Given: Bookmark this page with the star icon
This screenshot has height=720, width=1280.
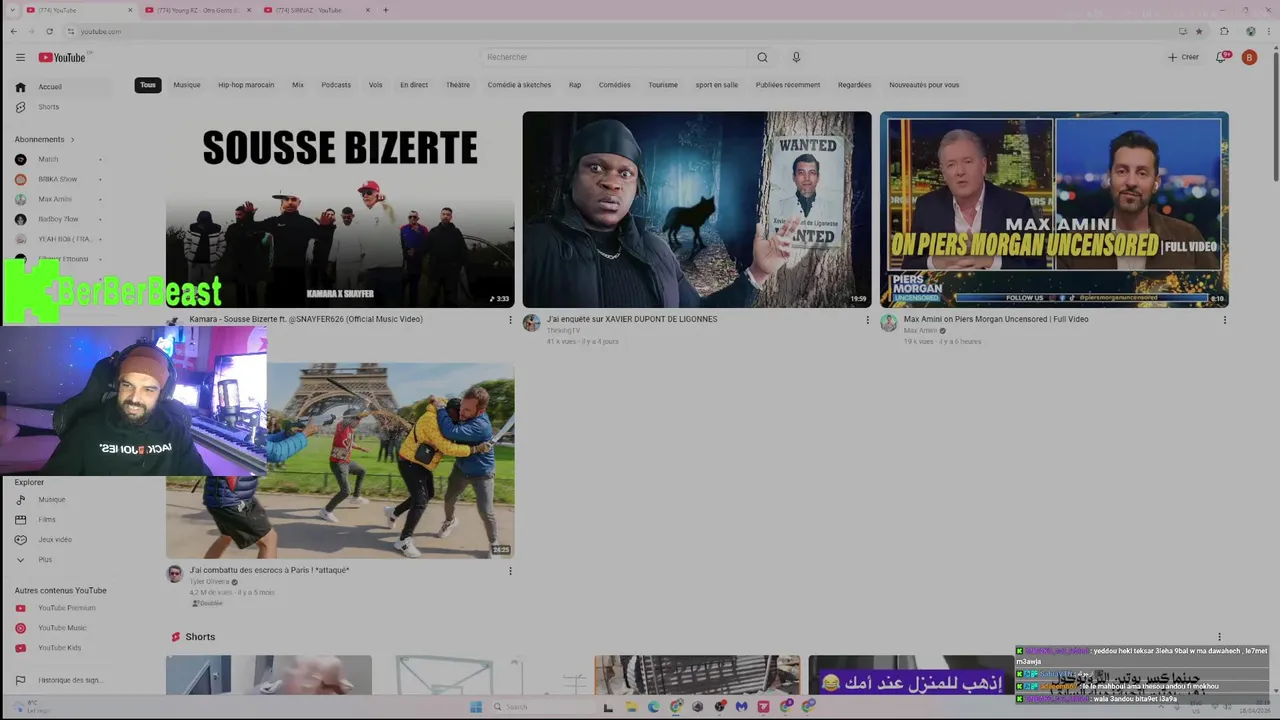Looking at the screenshot, I should (x=1199, y=31).
